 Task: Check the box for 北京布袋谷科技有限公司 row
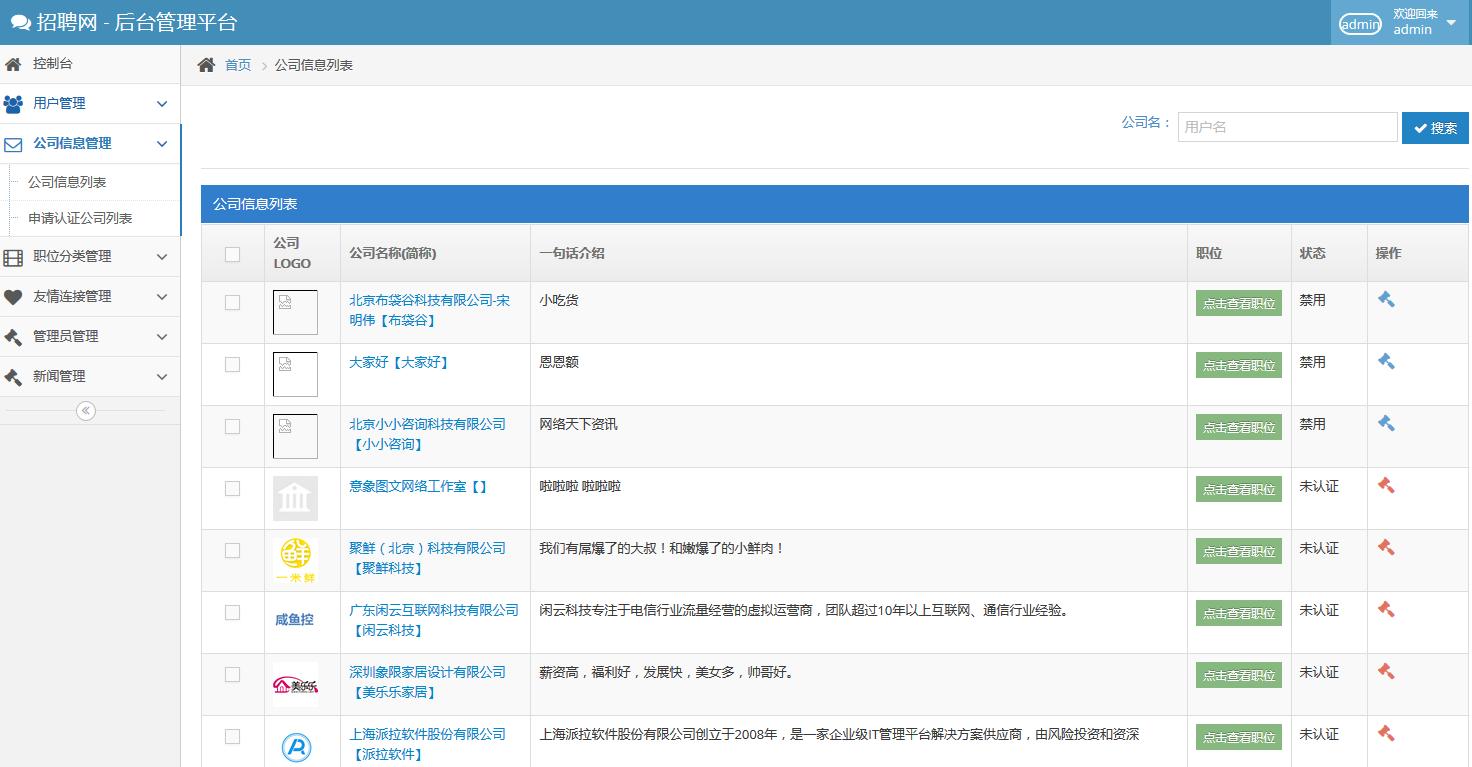233,302
